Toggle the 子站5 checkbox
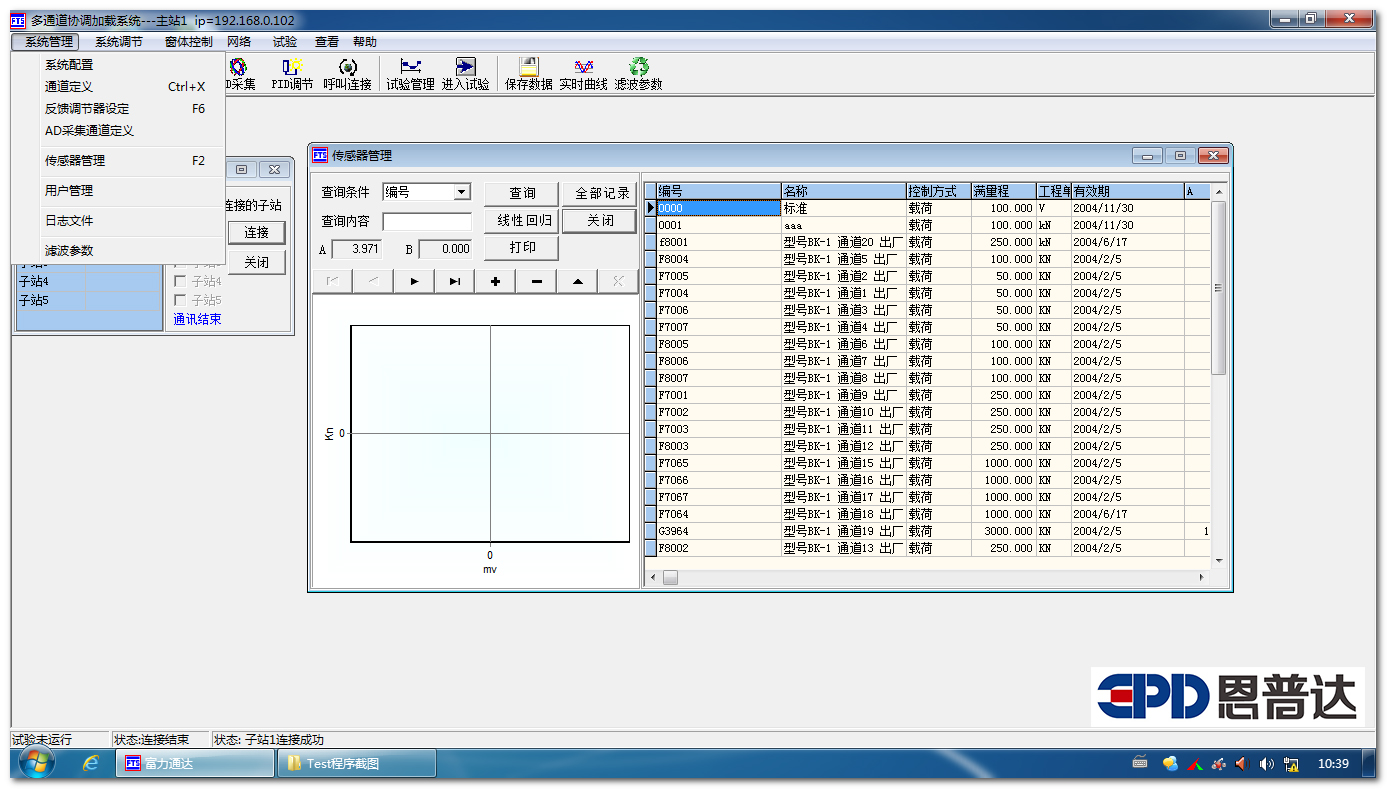Image resolution: width=1387 pixels, height=789 pixels. [x=180, y=300]
